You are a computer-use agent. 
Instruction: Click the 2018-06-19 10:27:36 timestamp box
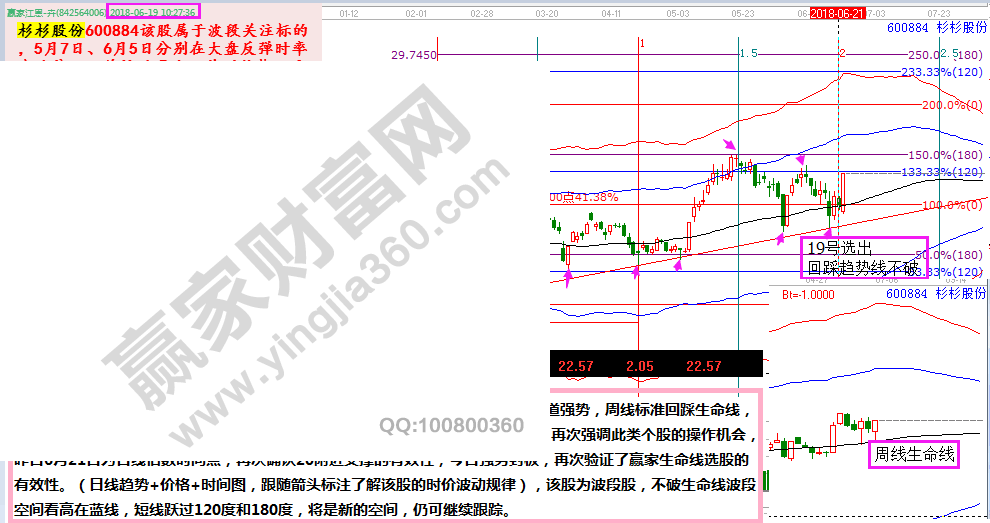153,11
